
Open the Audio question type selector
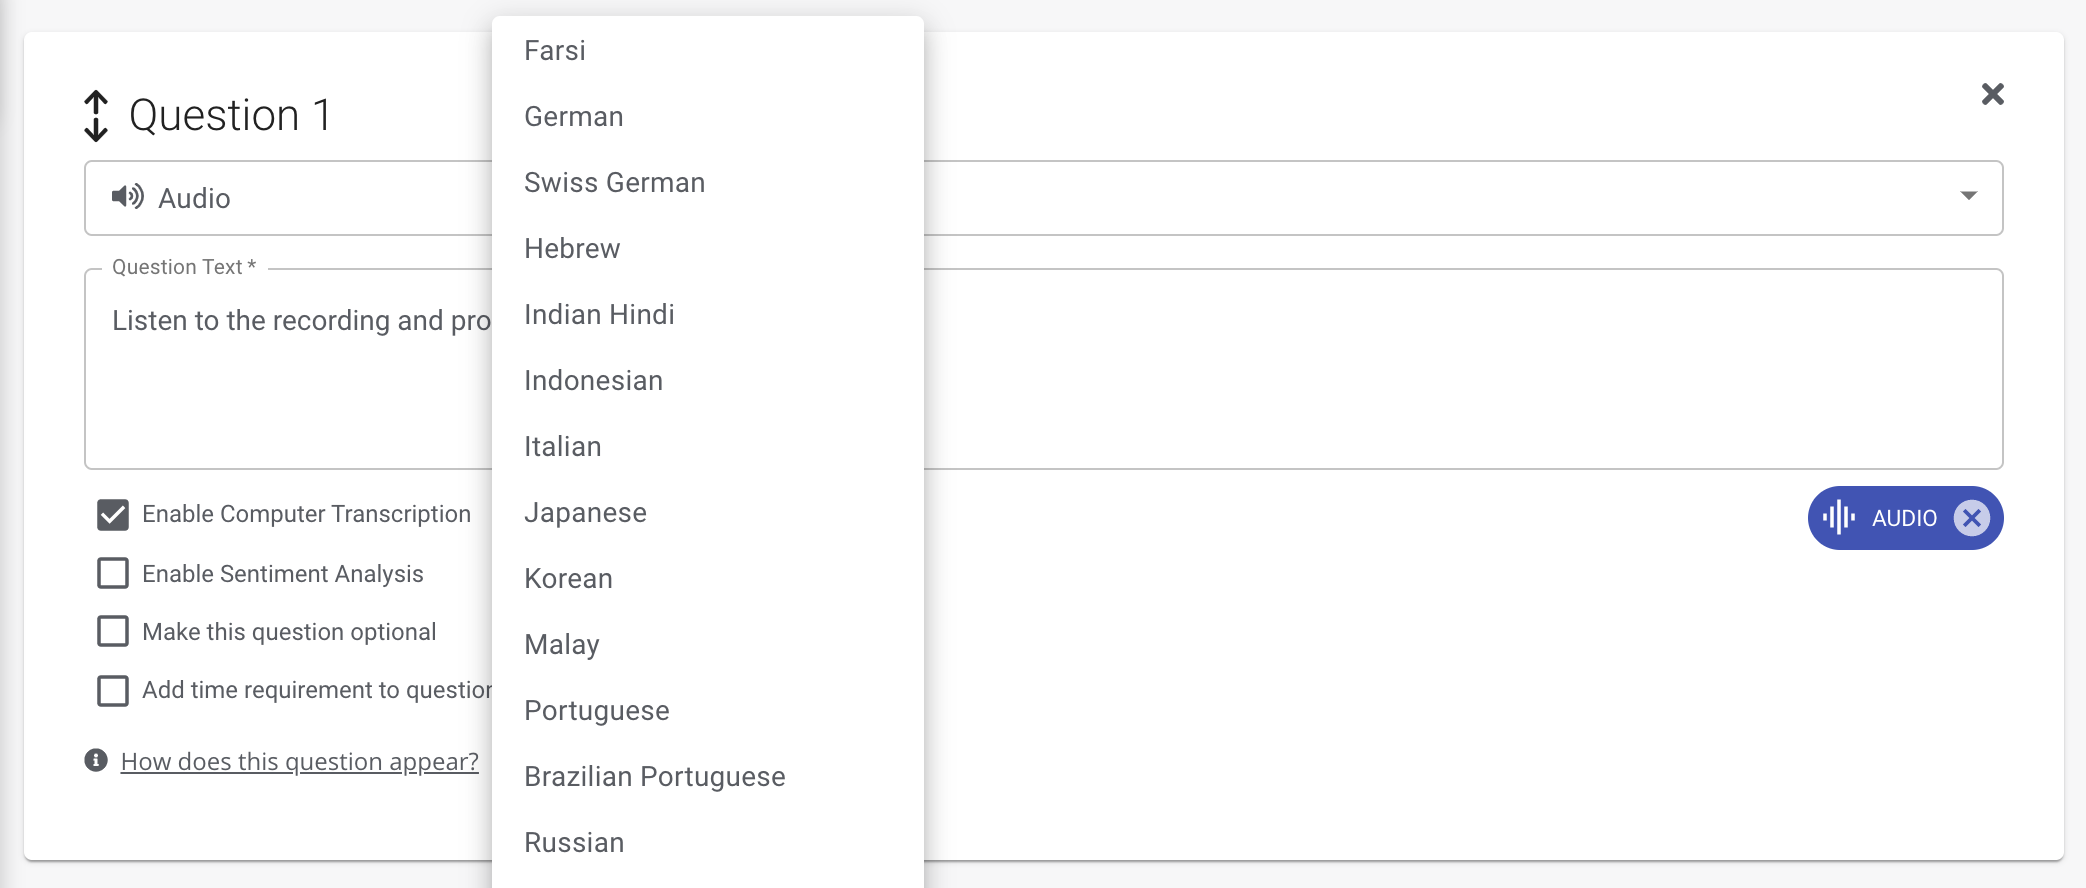tap(300, 198)
